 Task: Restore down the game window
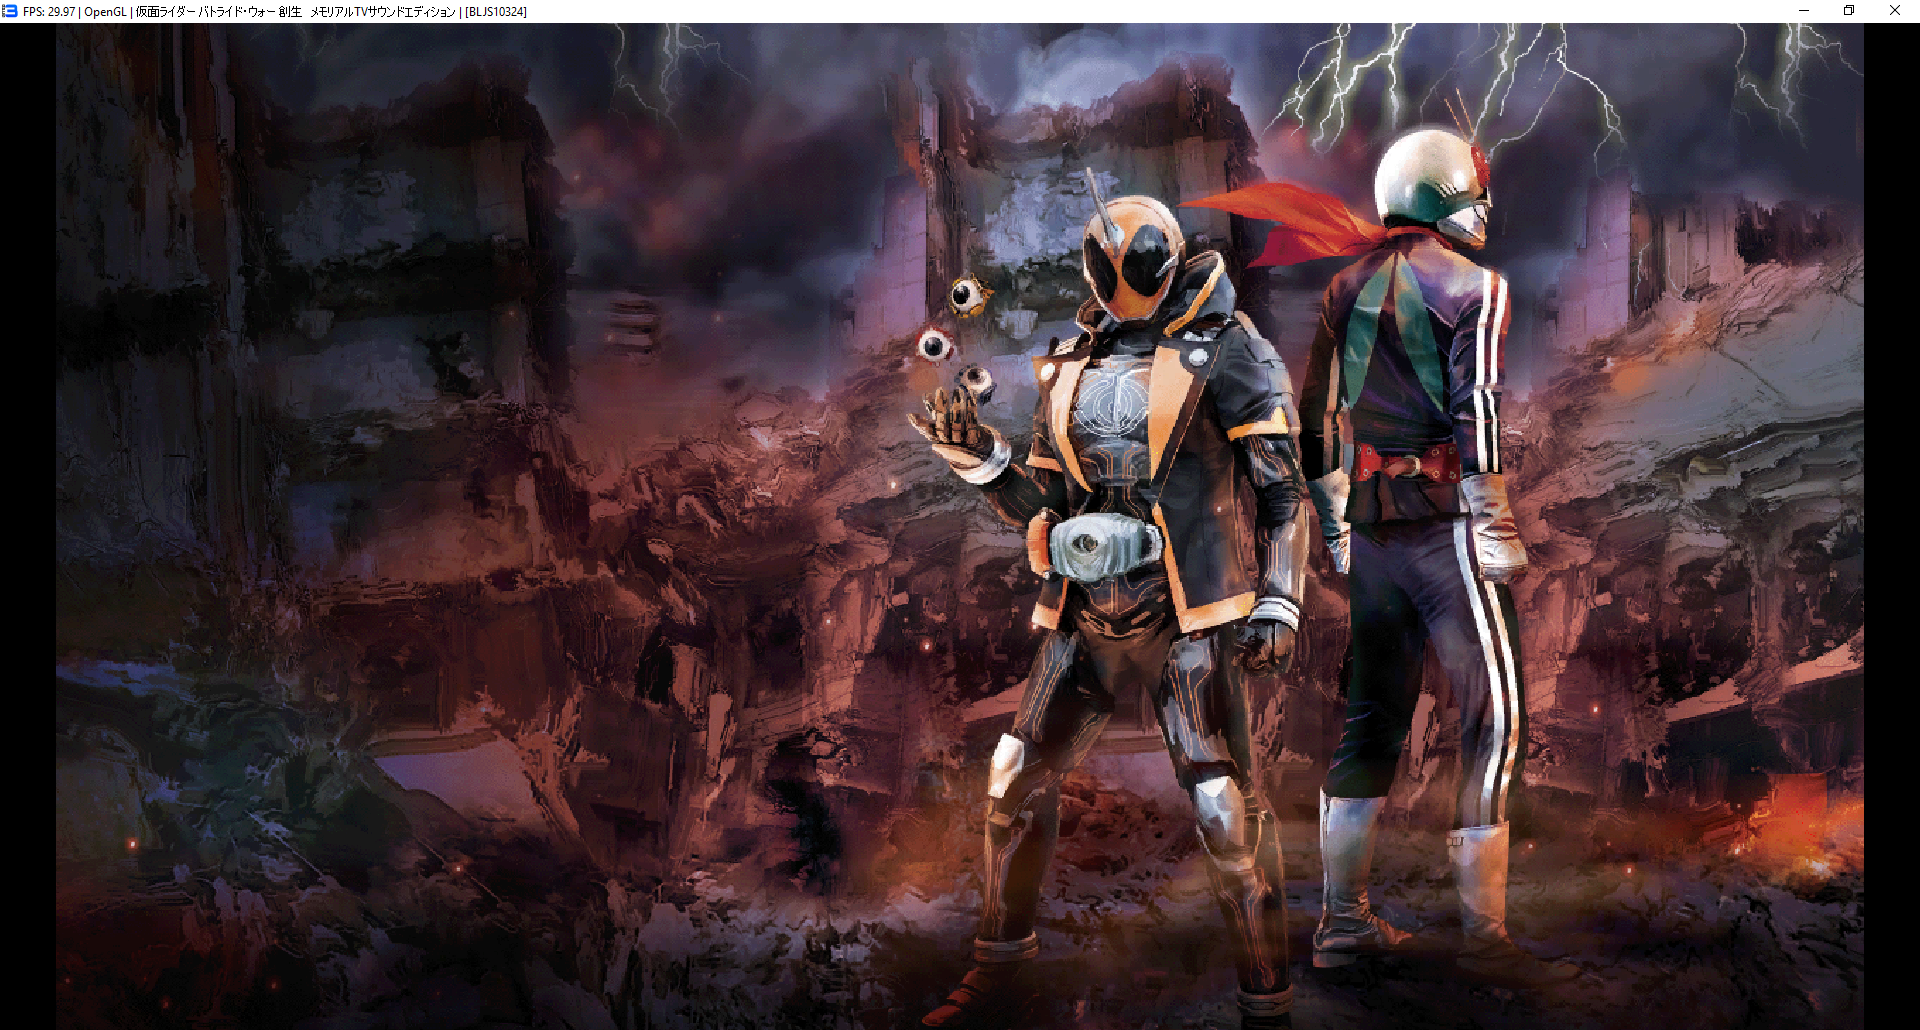(1849, 11)
